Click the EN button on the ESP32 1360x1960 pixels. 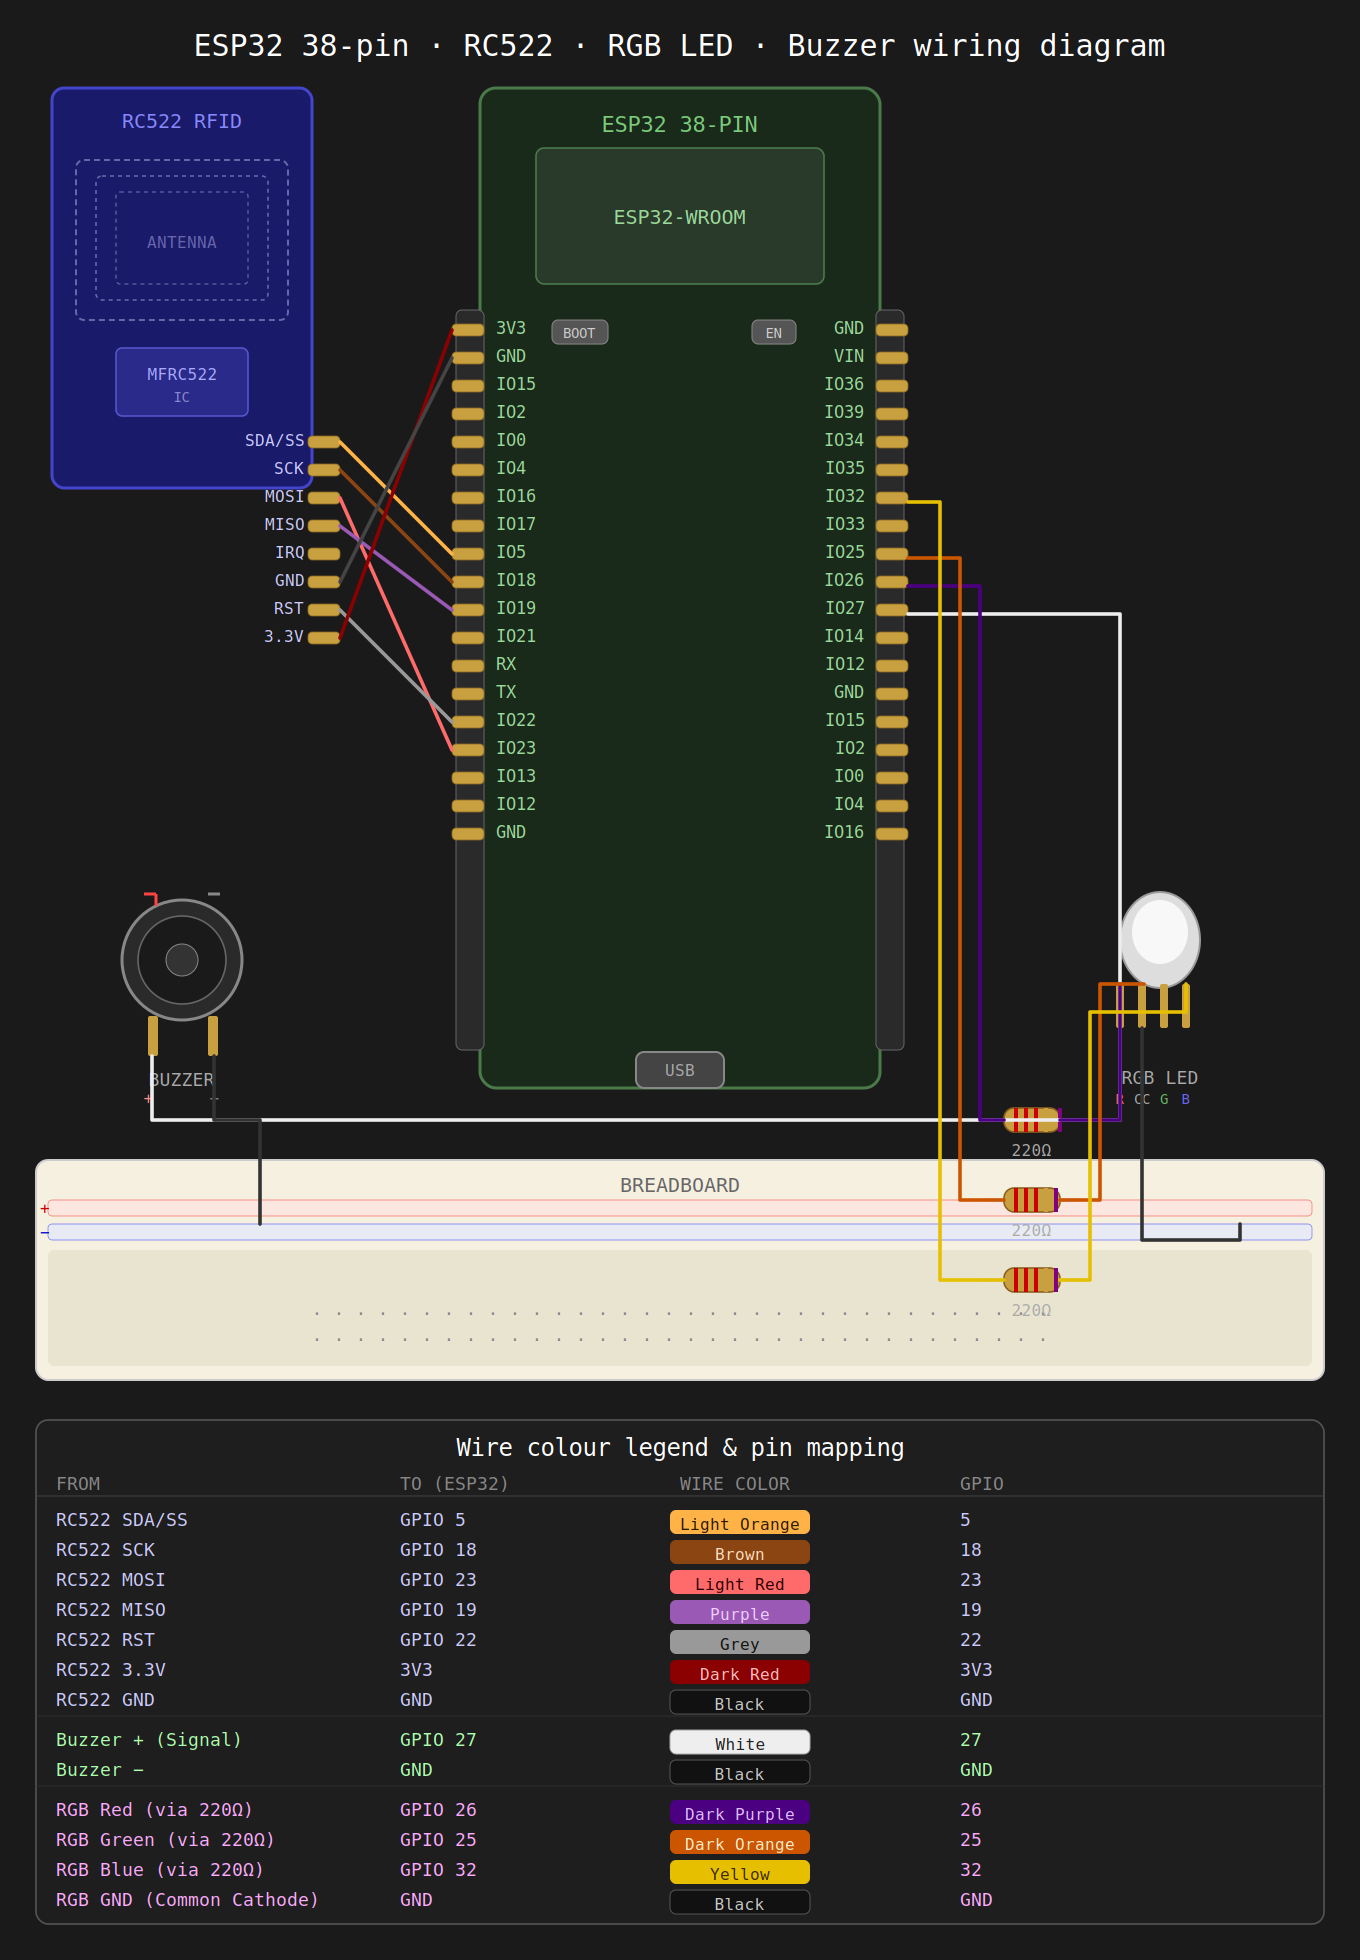[x=774, y=332]
